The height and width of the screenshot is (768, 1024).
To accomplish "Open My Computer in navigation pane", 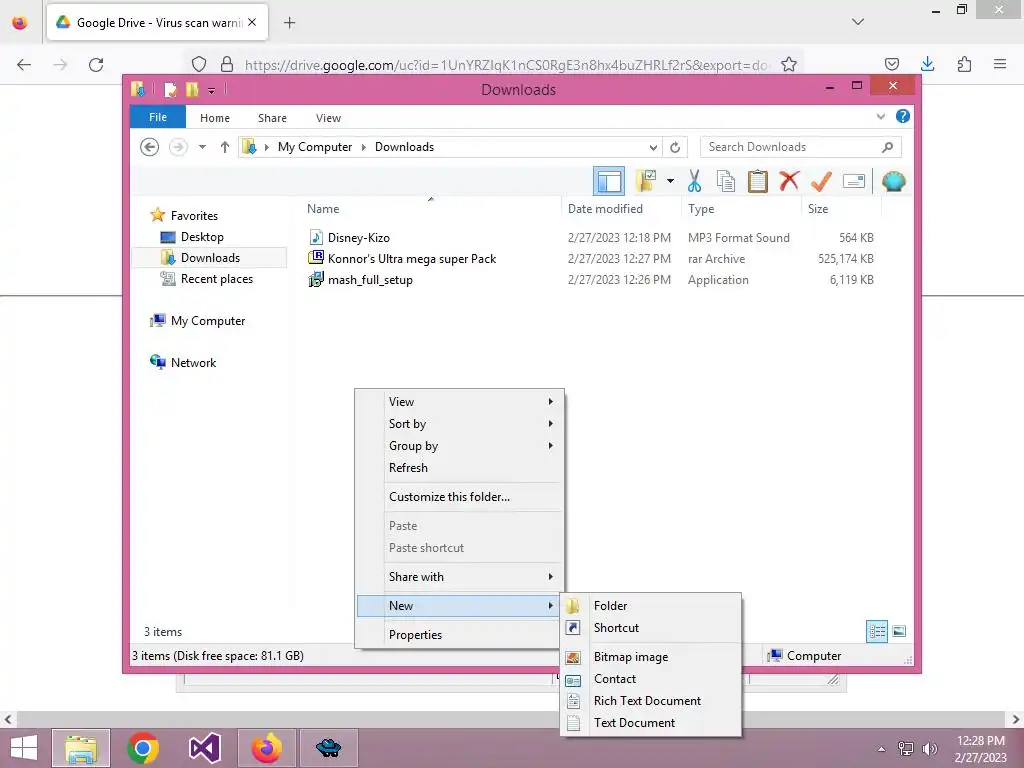I will click(208, 321).
